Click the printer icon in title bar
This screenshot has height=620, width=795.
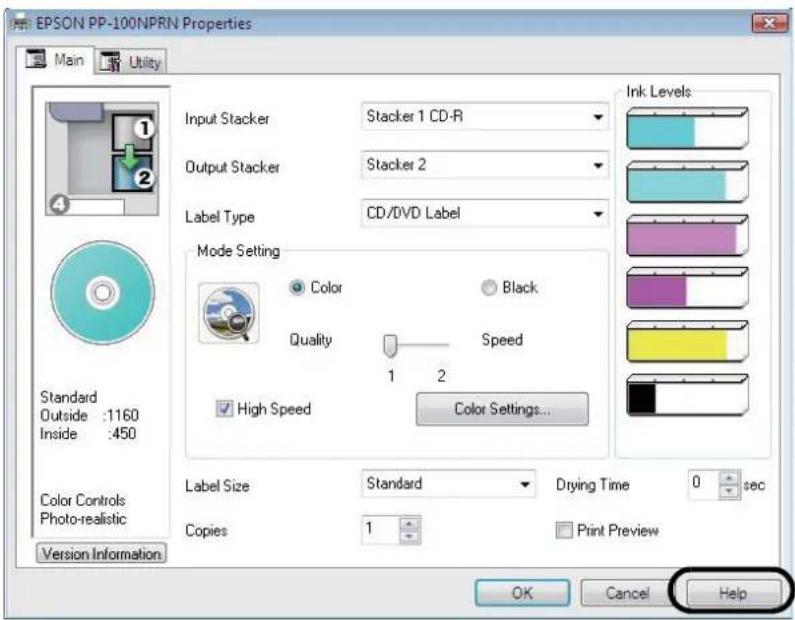click(20, 23)
